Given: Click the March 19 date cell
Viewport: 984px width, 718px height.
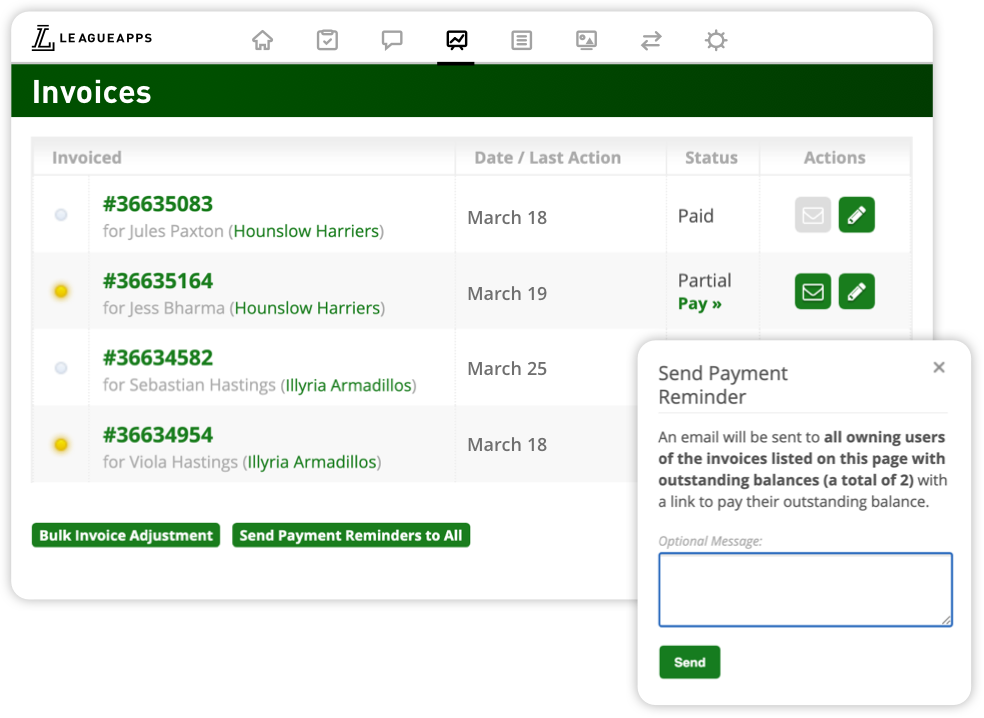Looking at the screenshot, I should point(507,293).
